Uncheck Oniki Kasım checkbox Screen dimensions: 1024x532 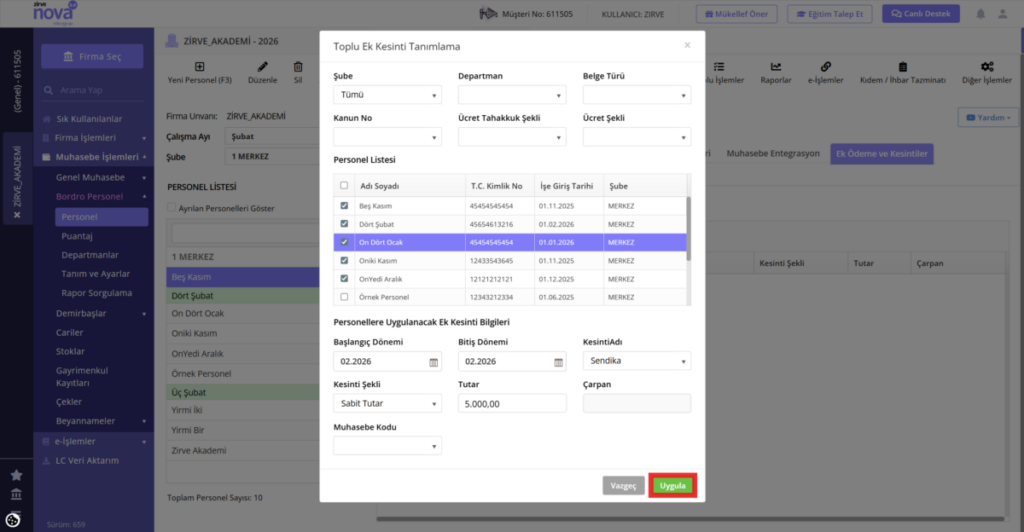[344, 260]
